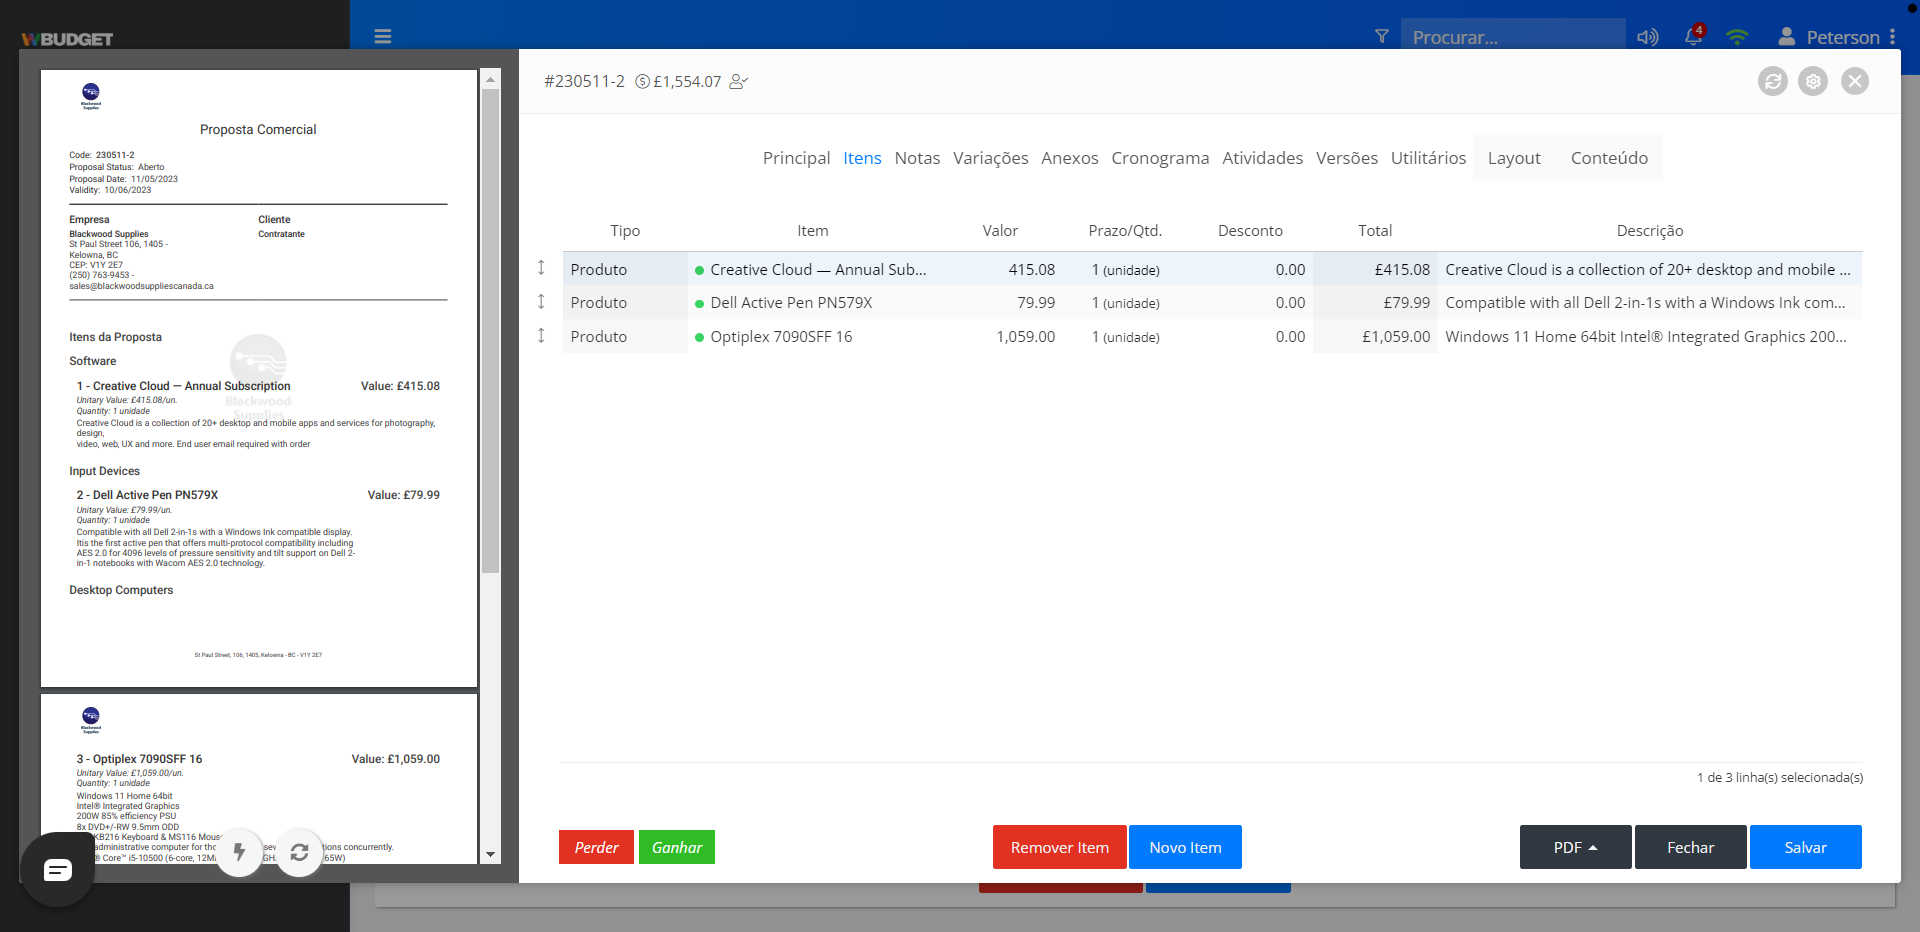The width and height of the screenshot is (1920, 932).
Task: Reload the PDF preview with refresh button
Action: [299, 852]
